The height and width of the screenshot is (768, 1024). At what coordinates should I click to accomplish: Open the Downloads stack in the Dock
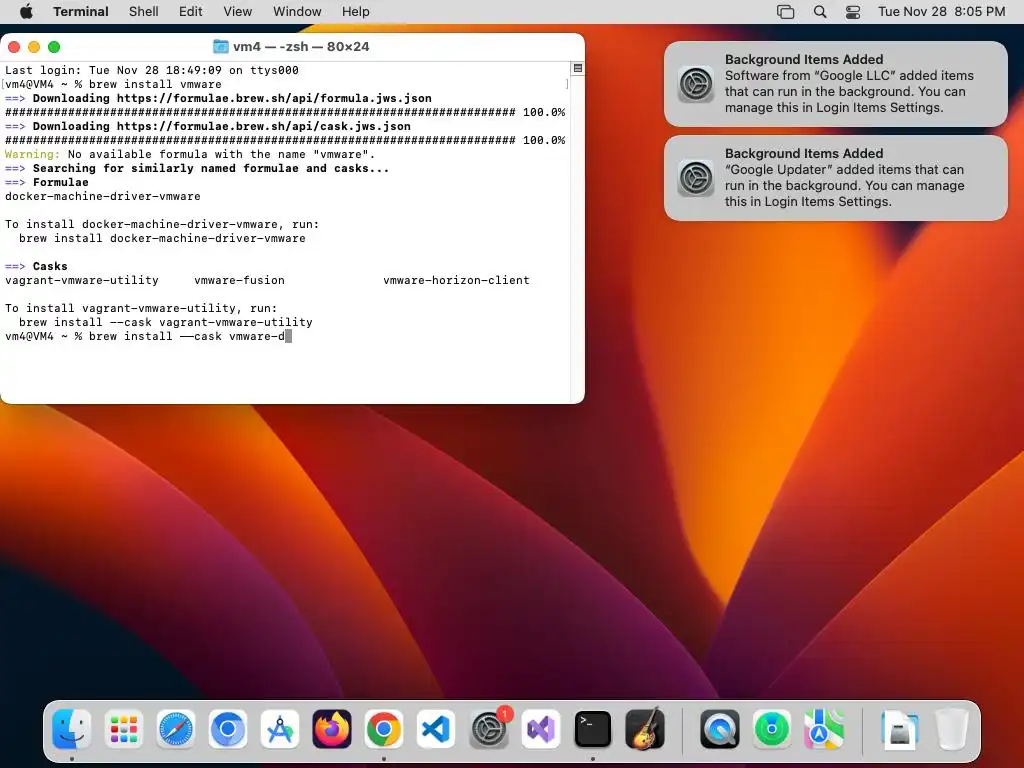pyautogui.click(x=899, y=729)
